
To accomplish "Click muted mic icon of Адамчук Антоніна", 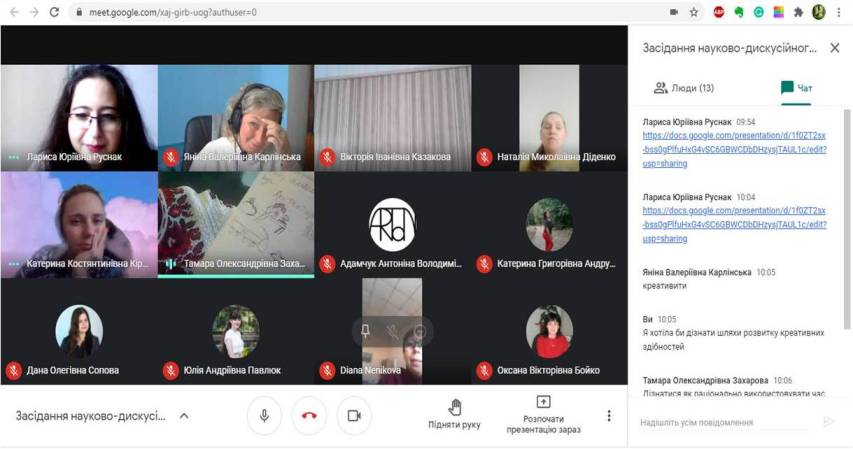I will pyautogui.click(x=327, y=264).
